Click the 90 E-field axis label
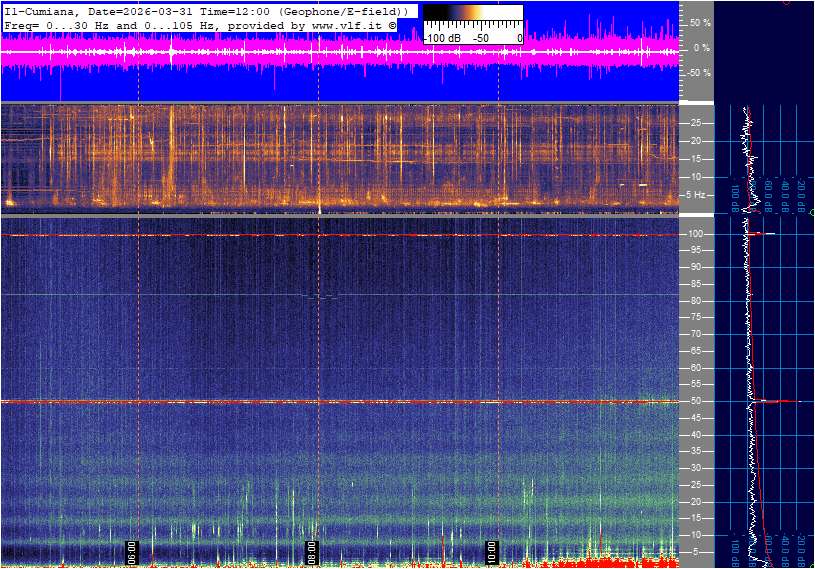815x569 pixels. 695,267
